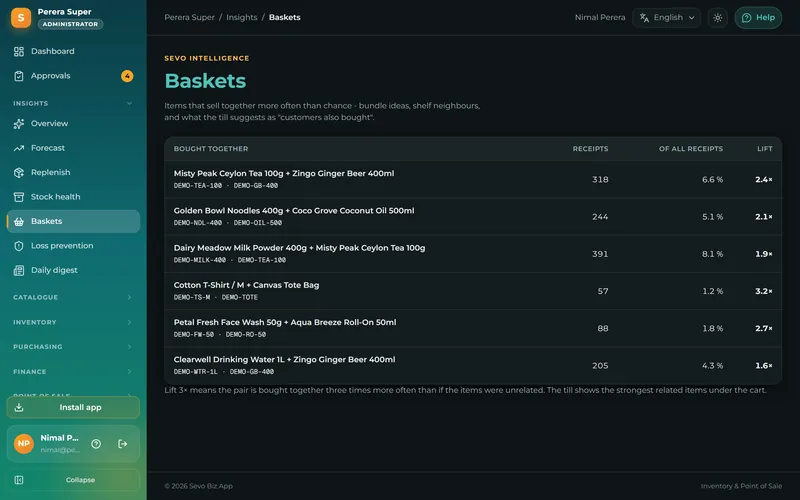This screenshot has height=500, width=800.
Task: Click the Of All Receipts column header
Action: [691, 149]
